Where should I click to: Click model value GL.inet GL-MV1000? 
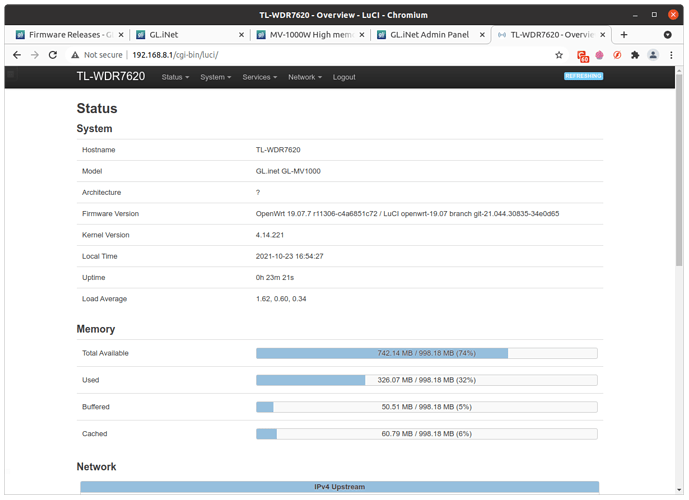click(x=288, y=171)
